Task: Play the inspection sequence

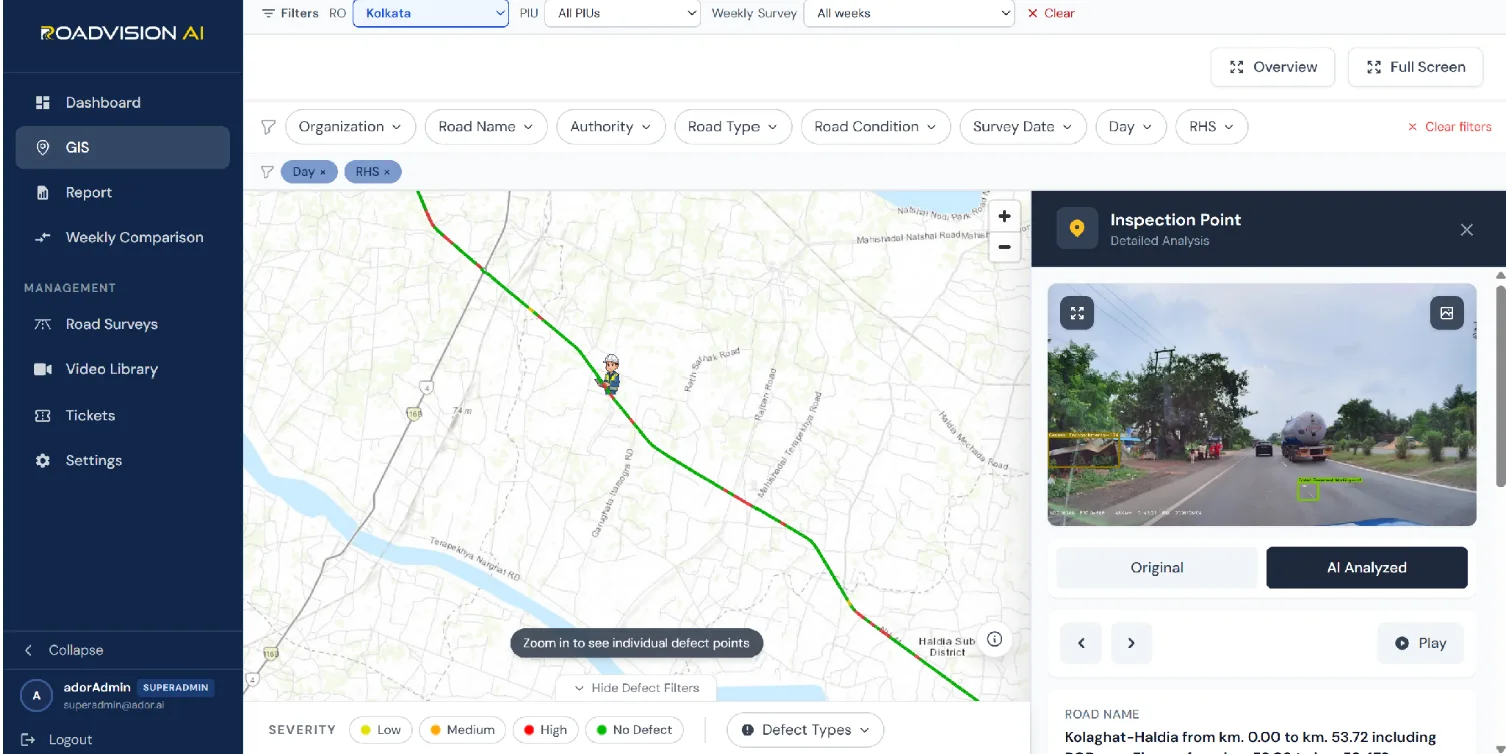Action: pos(1420,643)
